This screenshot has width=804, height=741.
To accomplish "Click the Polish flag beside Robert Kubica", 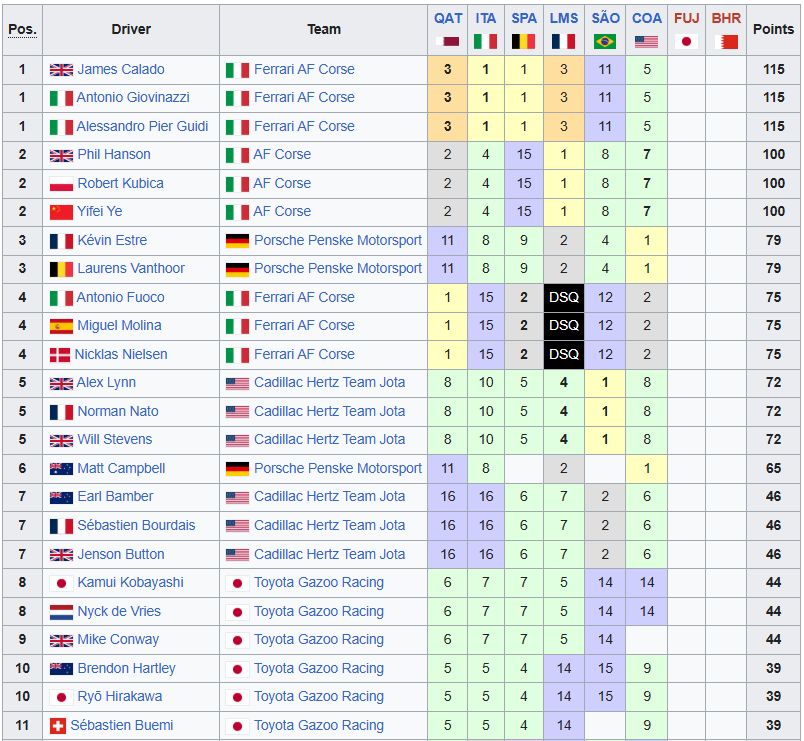I will pyautogui.click(x=61, y=184).
